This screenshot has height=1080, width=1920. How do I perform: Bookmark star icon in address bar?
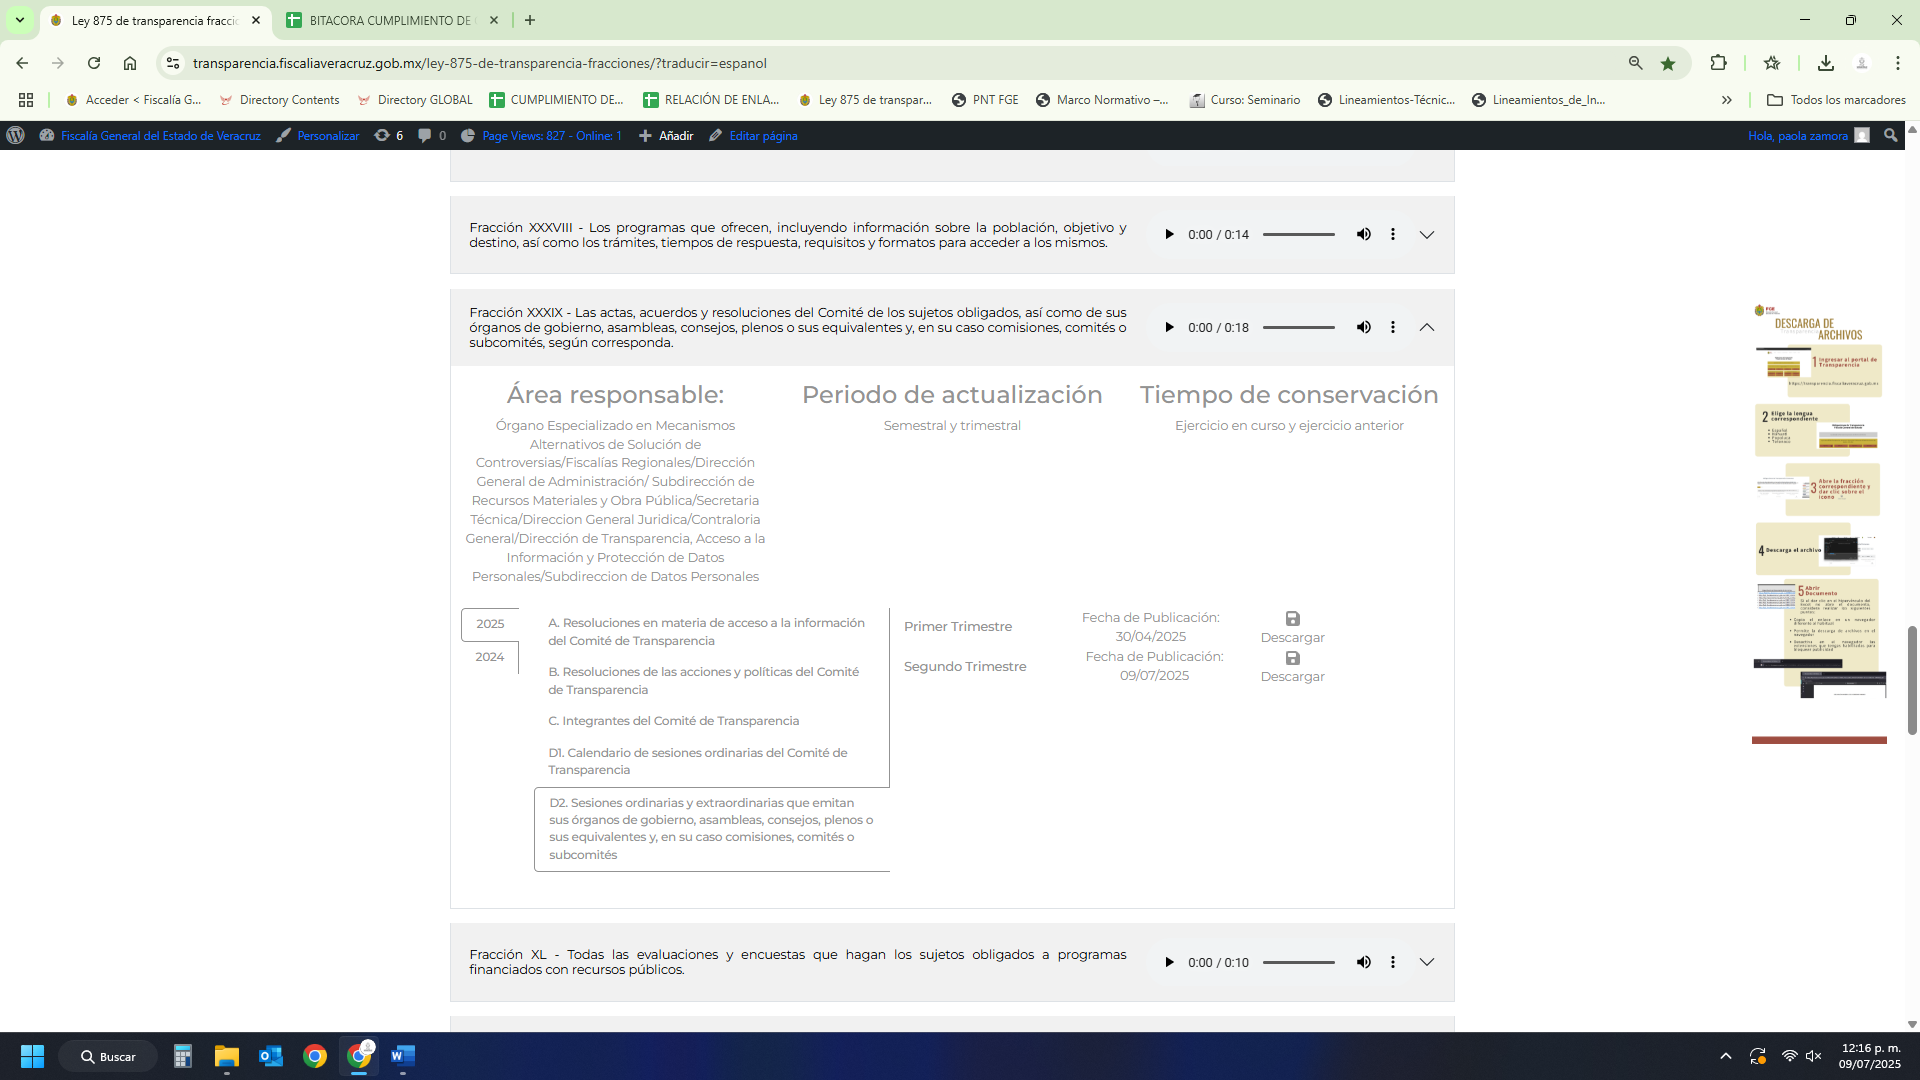(1668, 63)
